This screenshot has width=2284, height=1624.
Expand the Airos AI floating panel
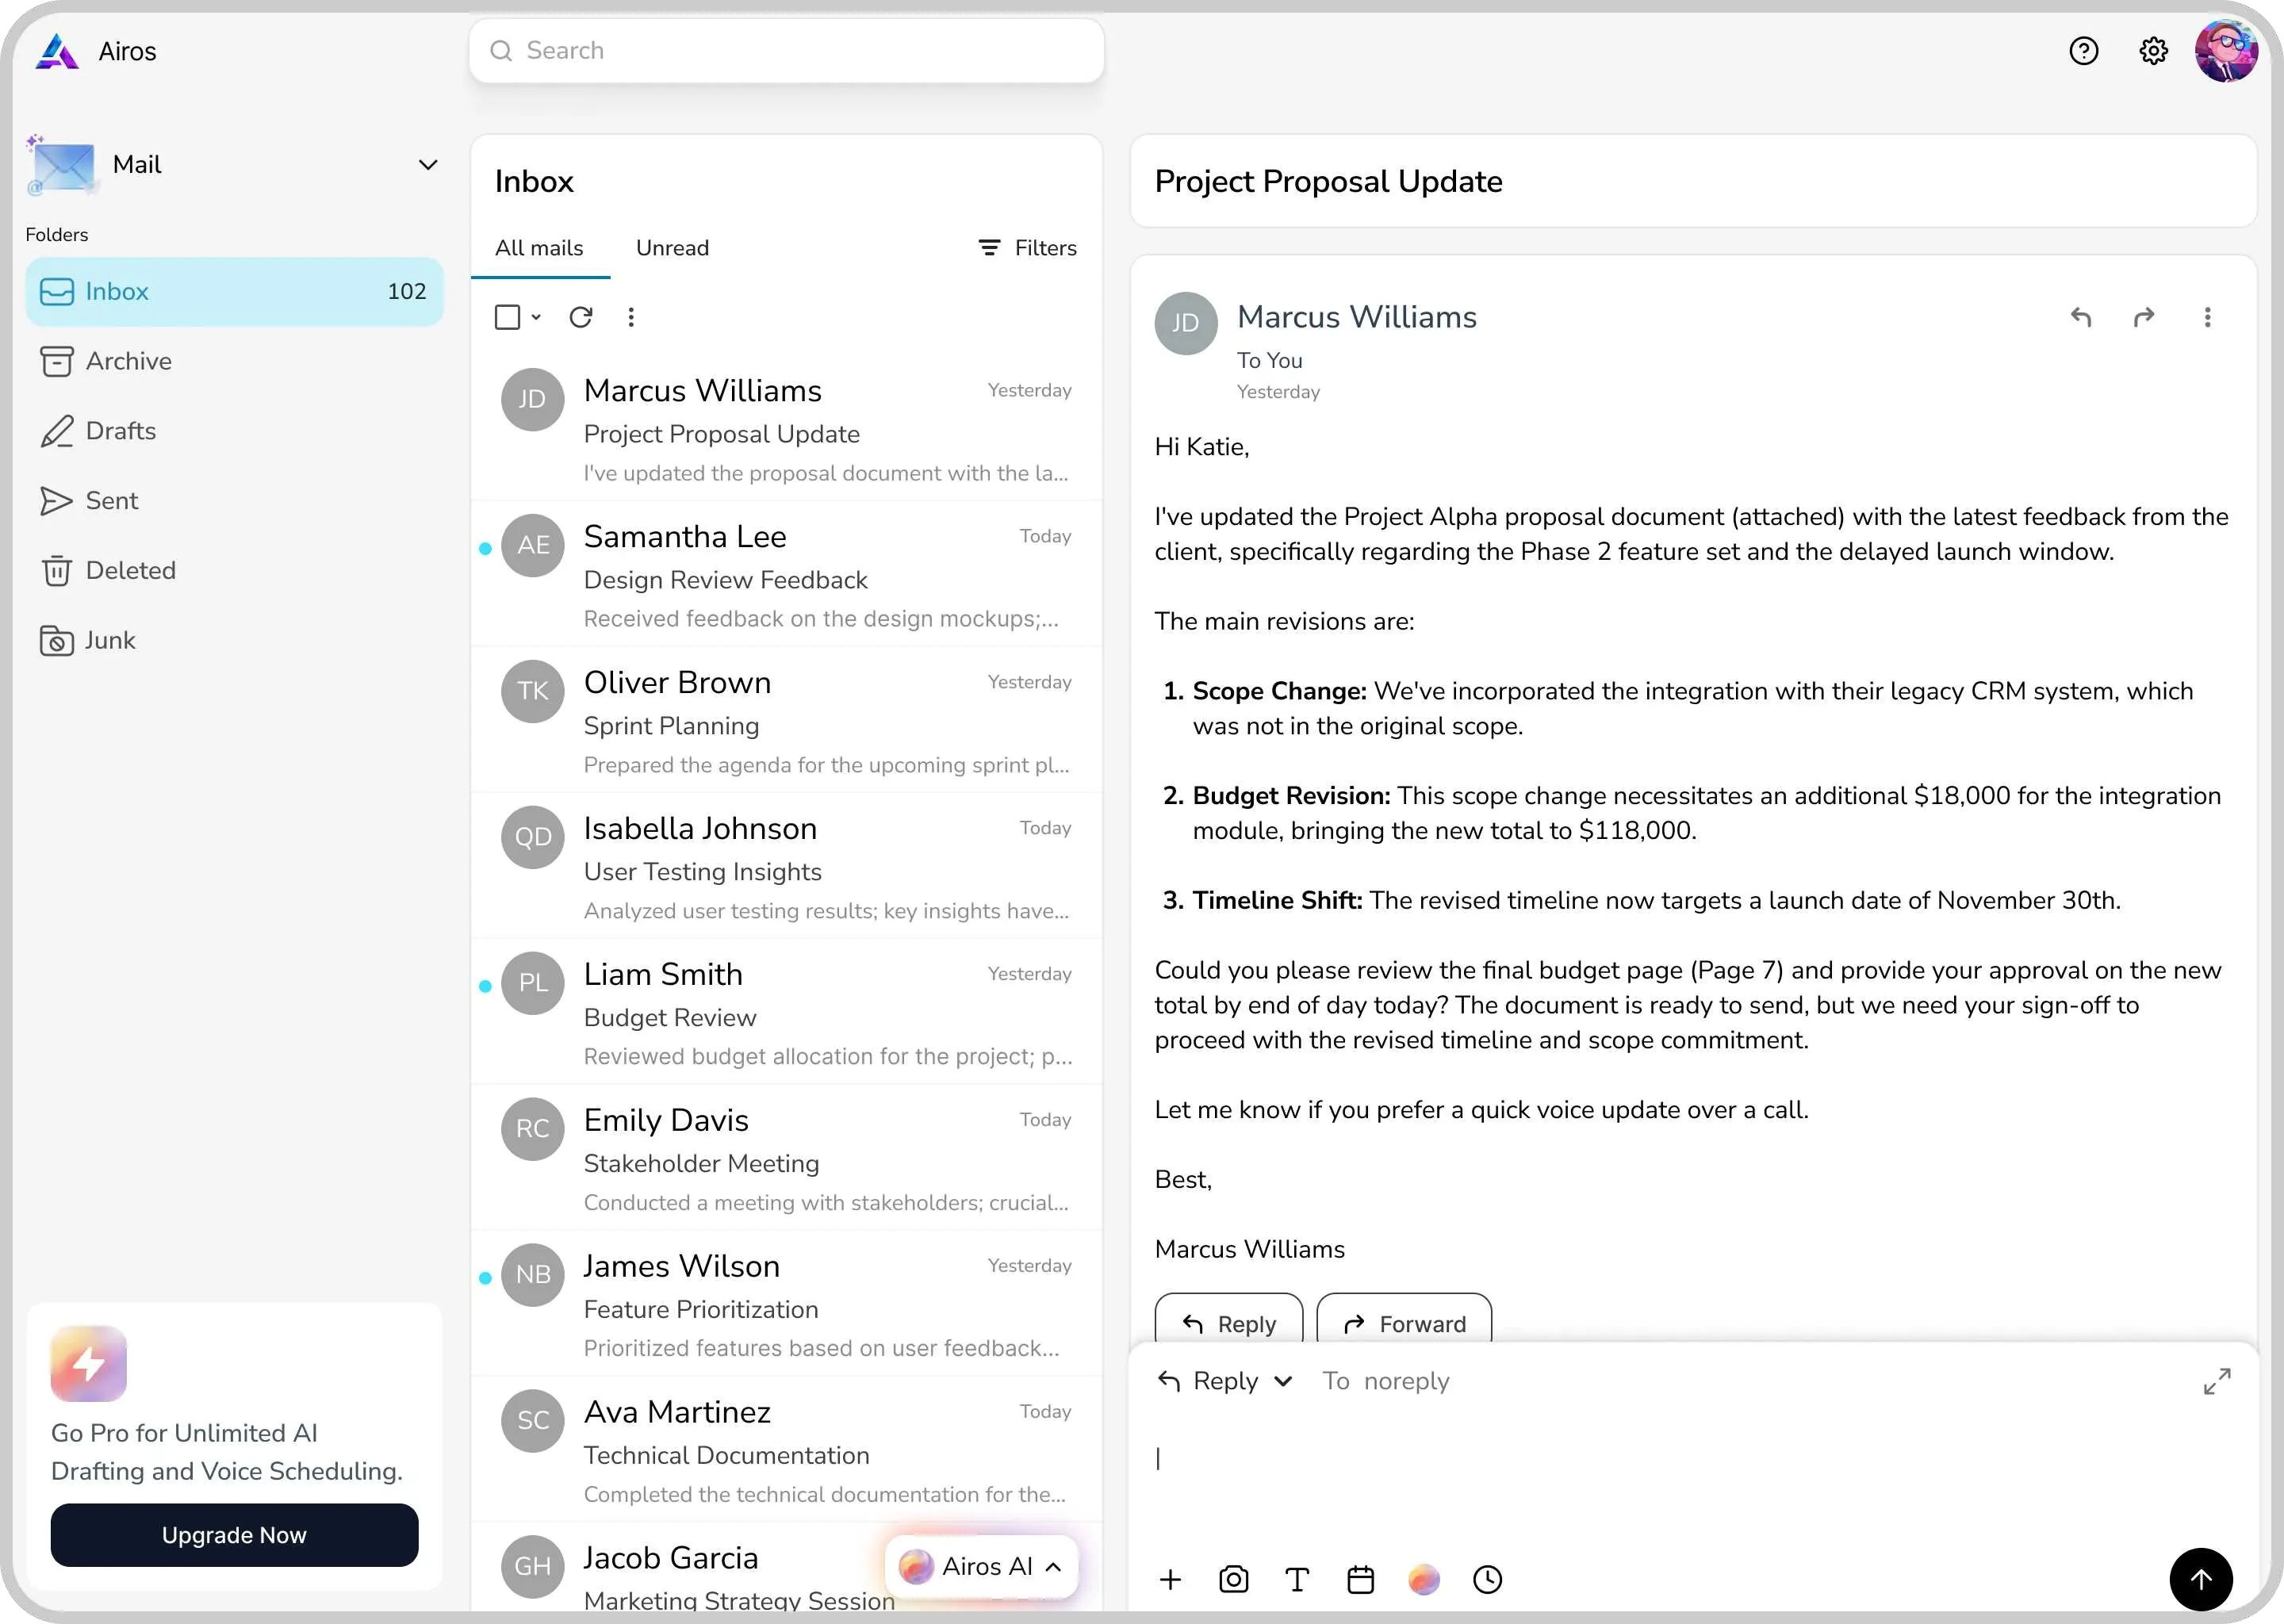coord(981,1567)
